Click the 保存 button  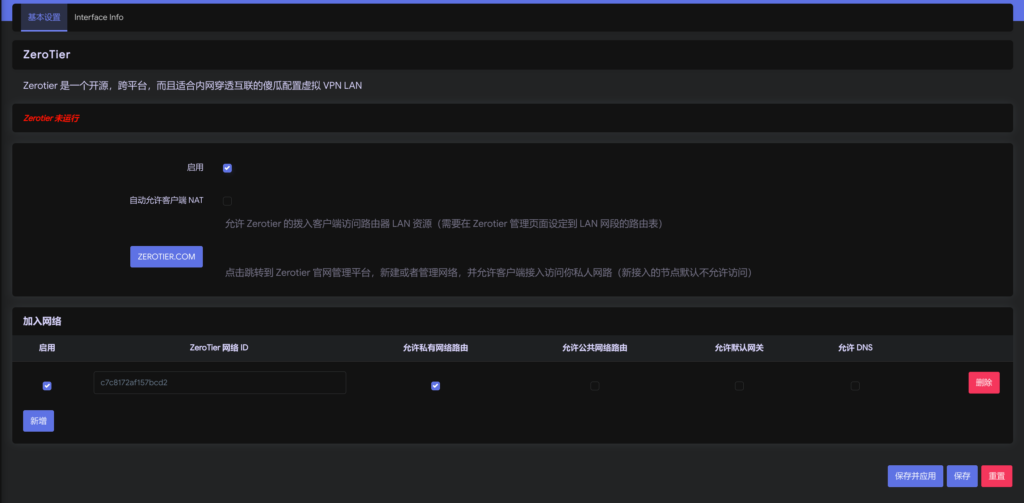962,476
